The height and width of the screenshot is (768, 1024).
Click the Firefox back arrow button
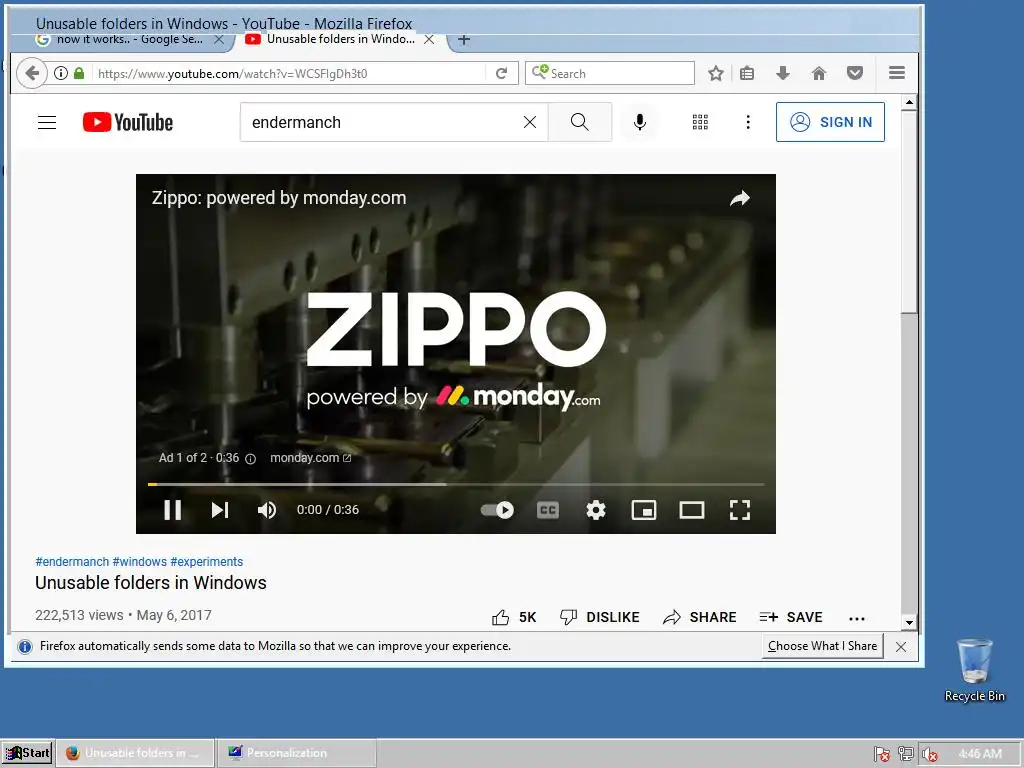tap(31, 73)
